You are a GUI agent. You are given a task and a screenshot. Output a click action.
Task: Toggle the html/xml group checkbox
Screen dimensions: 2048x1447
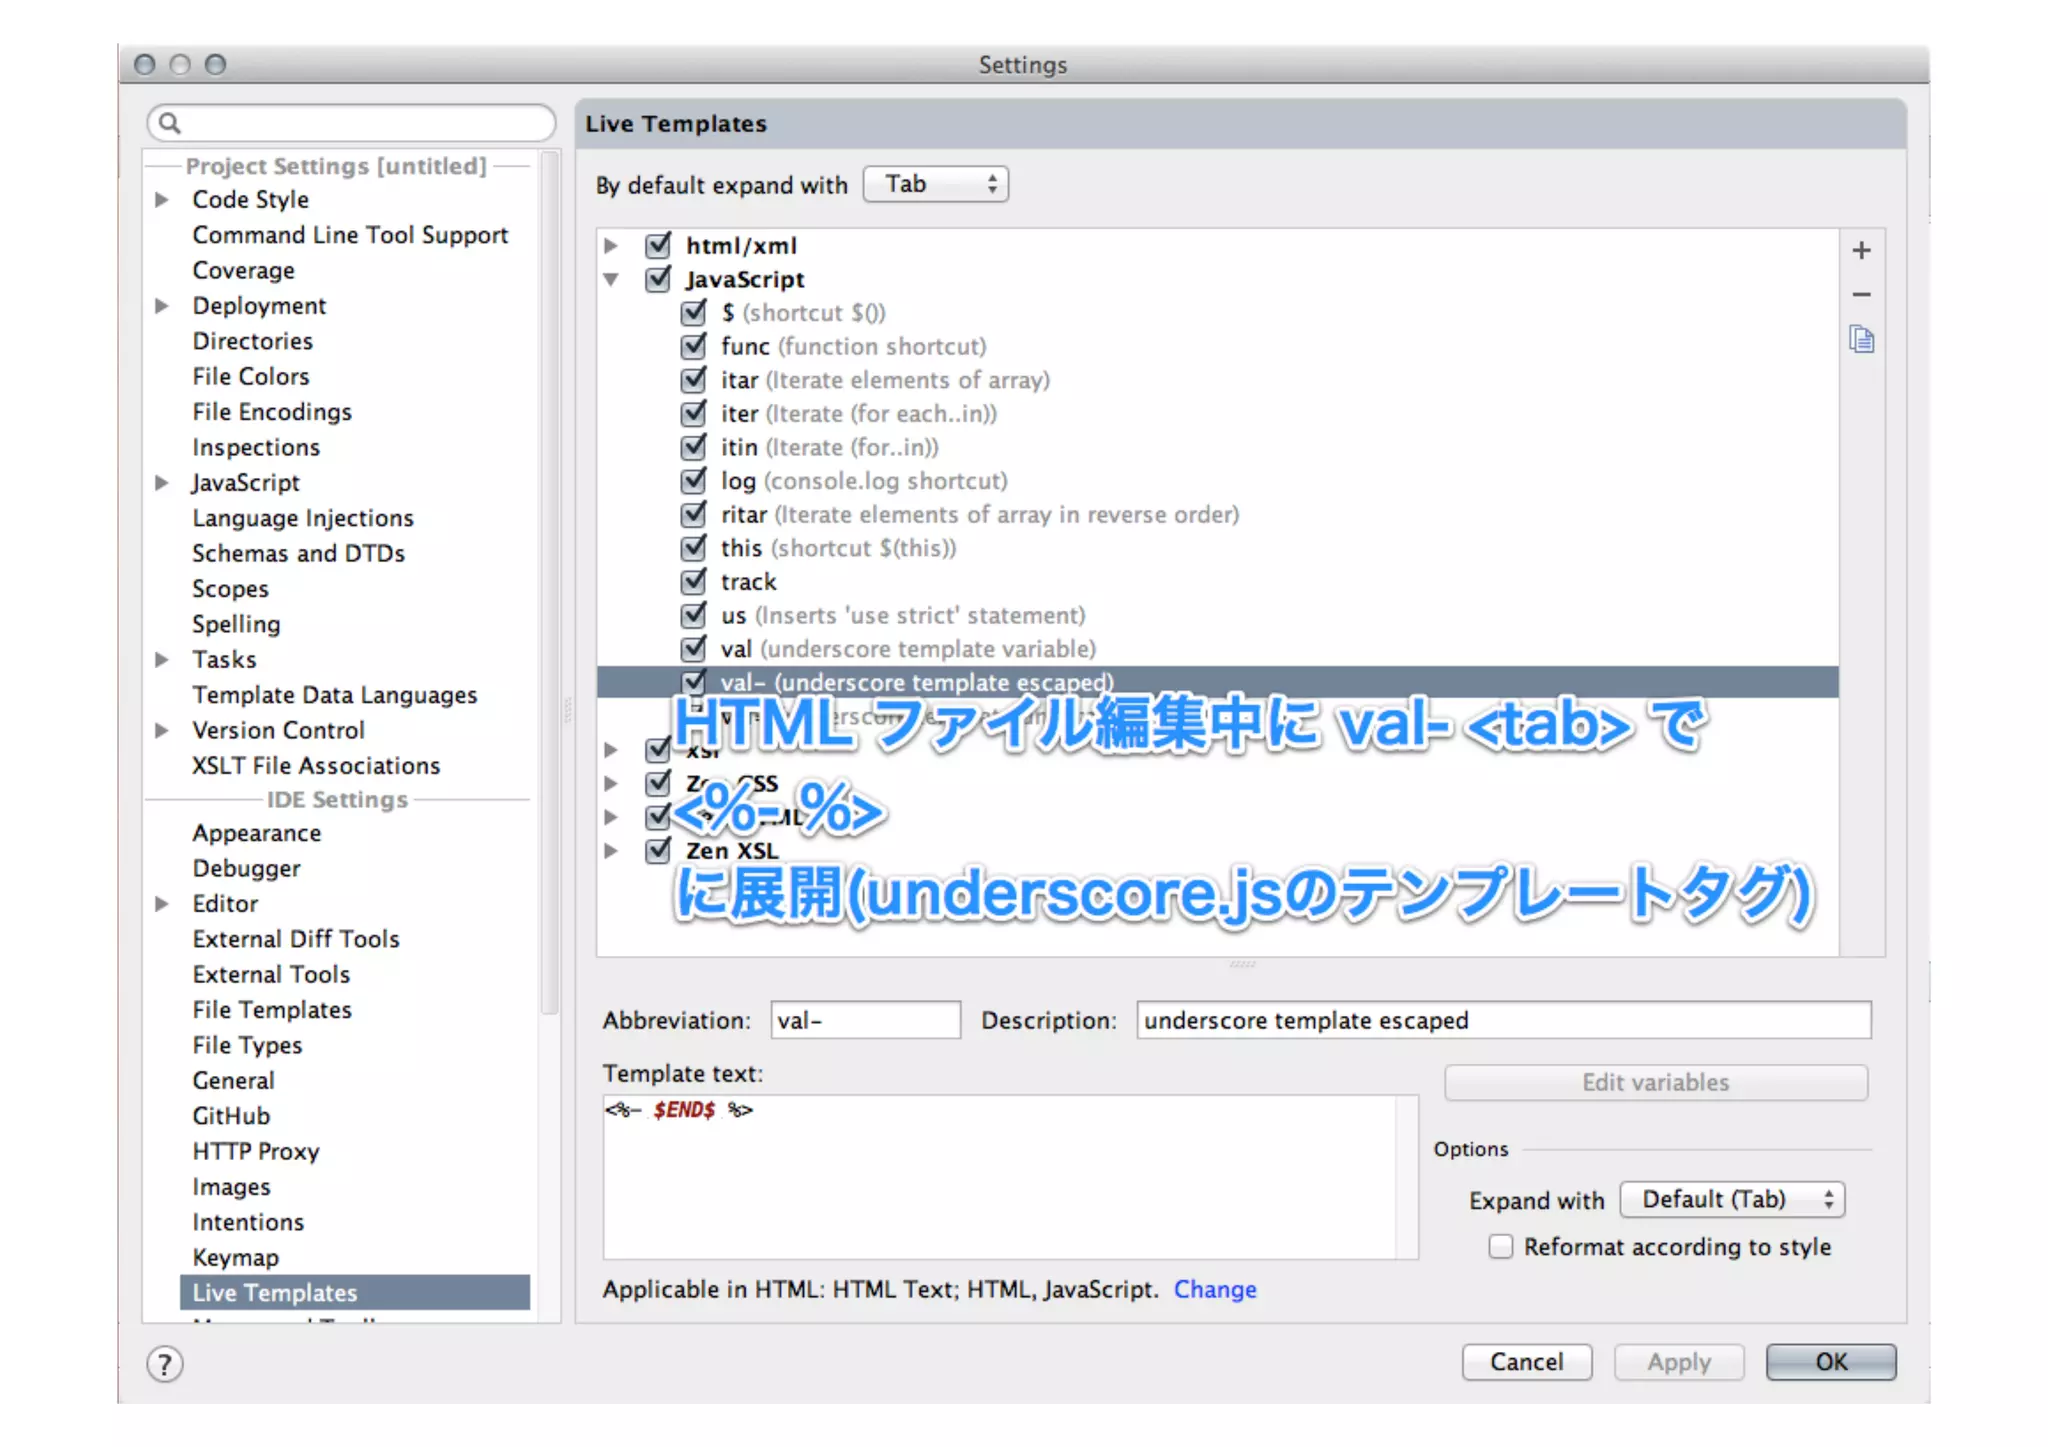(x=658, y=246)
